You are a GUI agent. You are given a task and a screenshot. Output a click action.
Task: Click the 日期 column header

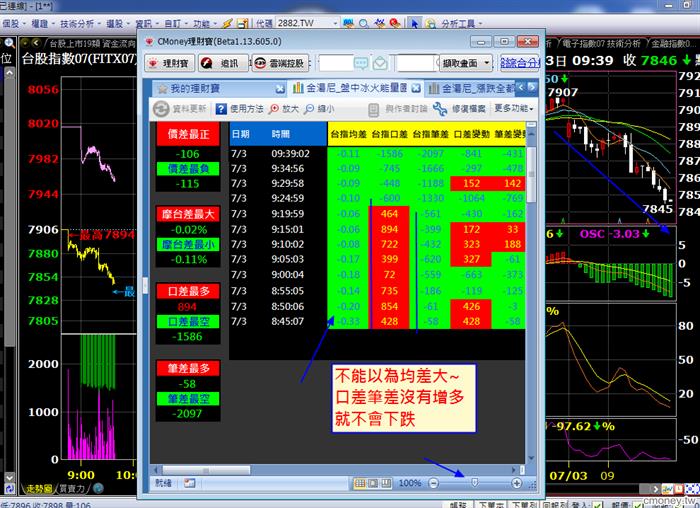click(x=241, y=134)
